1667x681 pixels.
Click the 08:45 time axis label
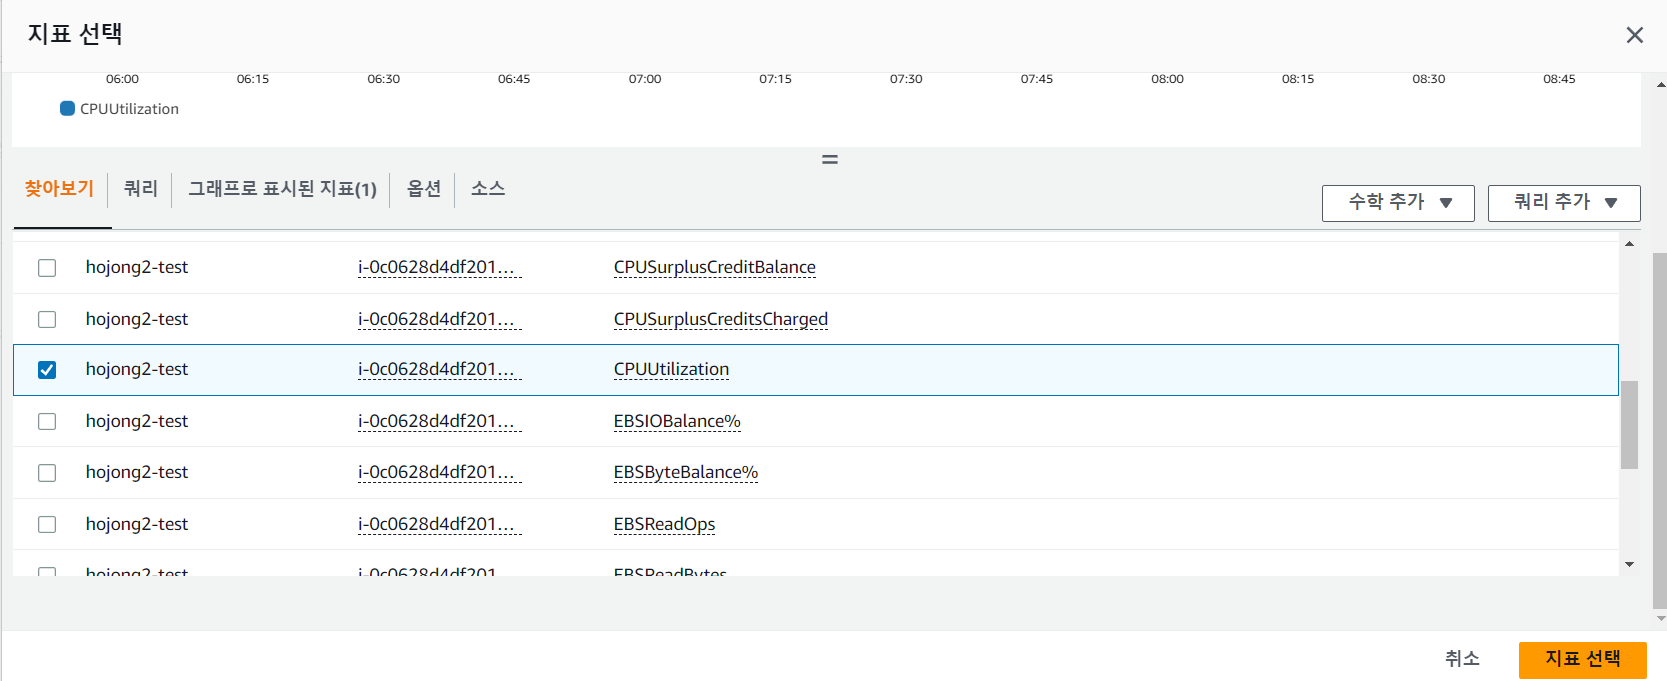[1559, 79]
